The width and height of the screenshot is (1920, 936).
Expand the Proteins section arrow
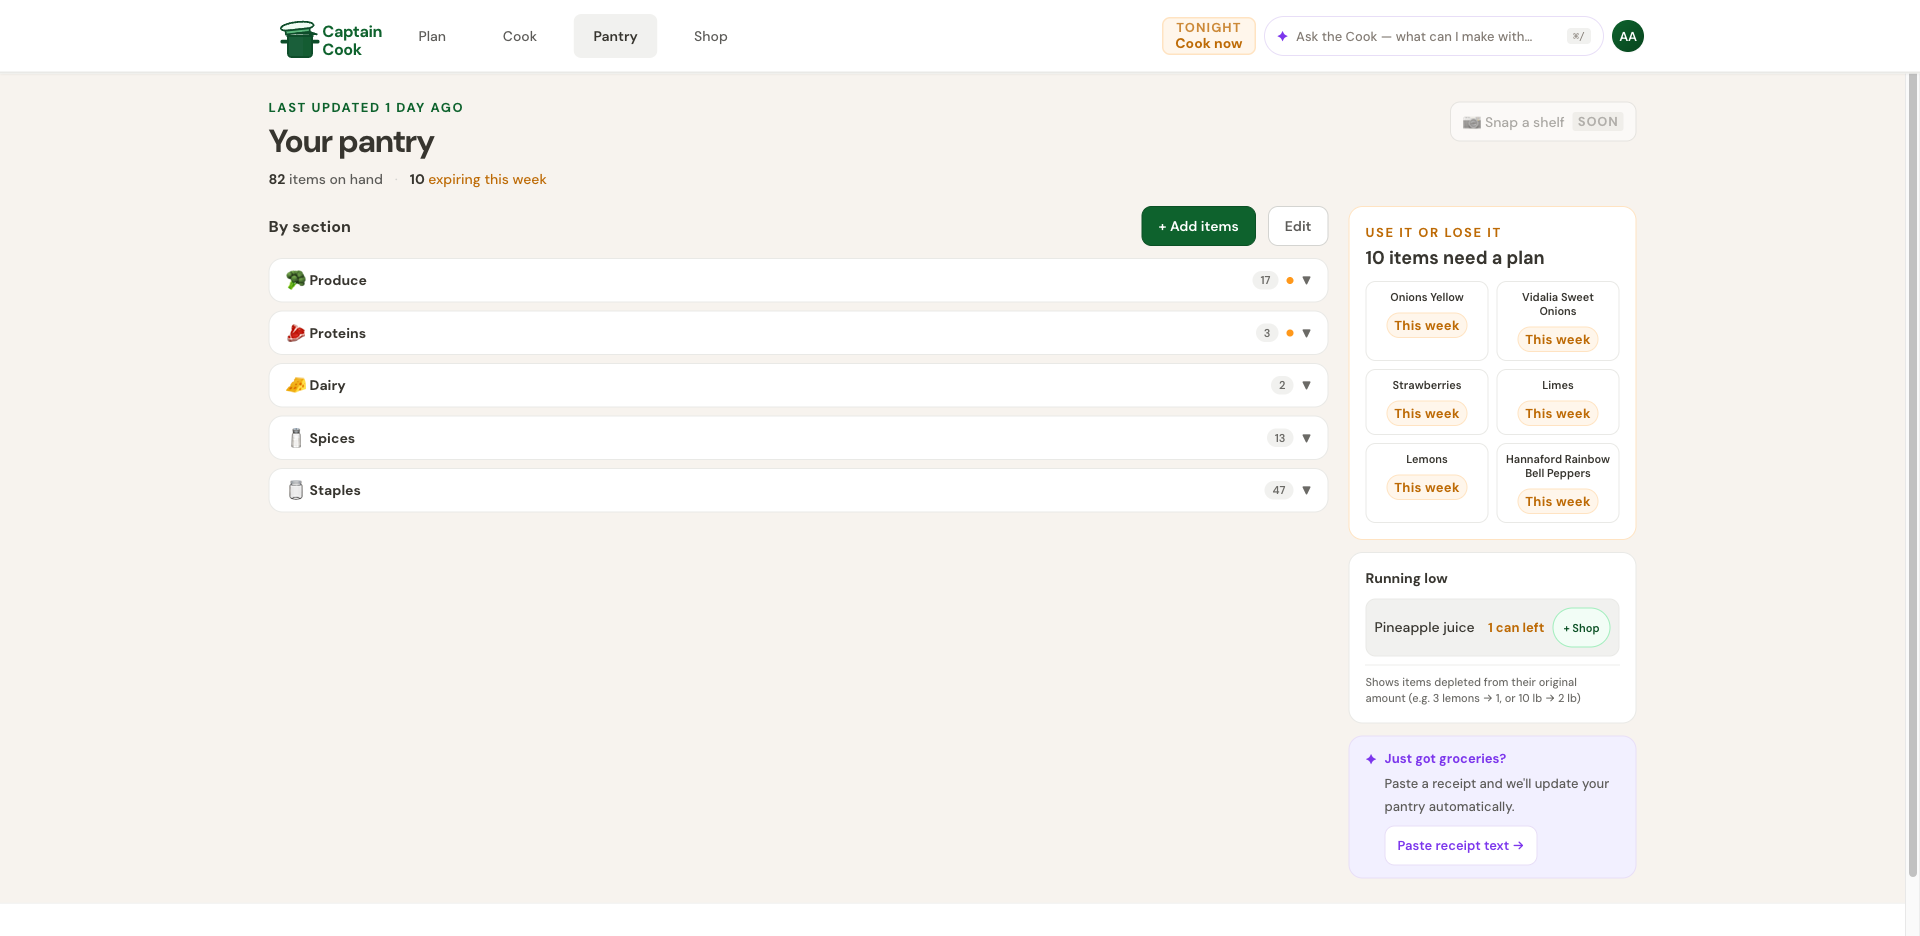pos(1306,333)
